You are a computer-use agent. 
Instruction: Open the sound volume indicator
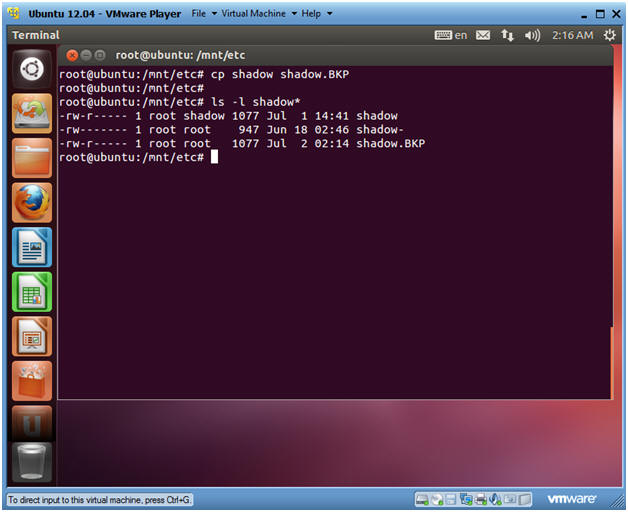[x=532, y=35]
